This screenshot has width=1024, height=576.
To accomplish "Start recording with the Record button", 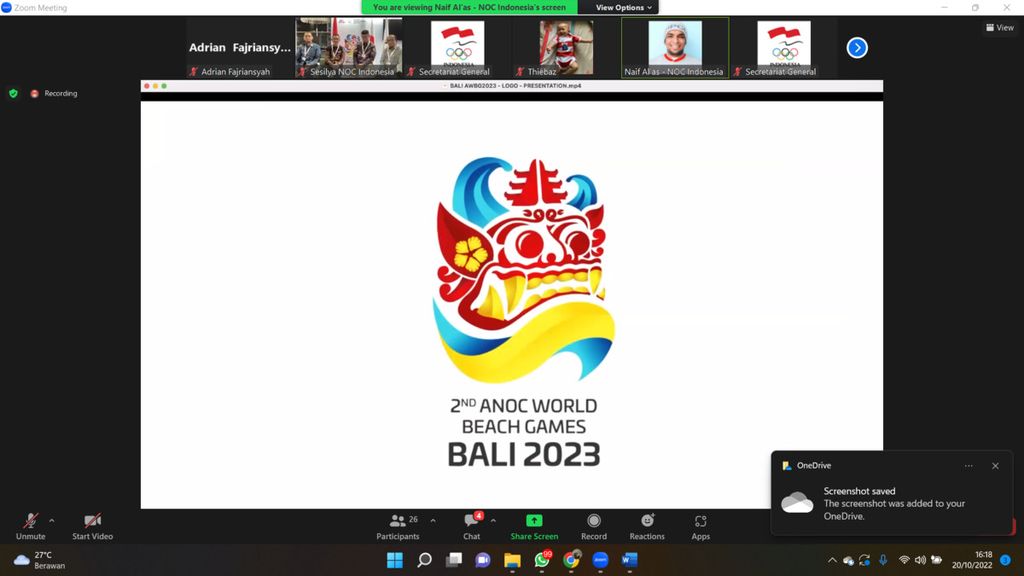I will click(594, 526).
